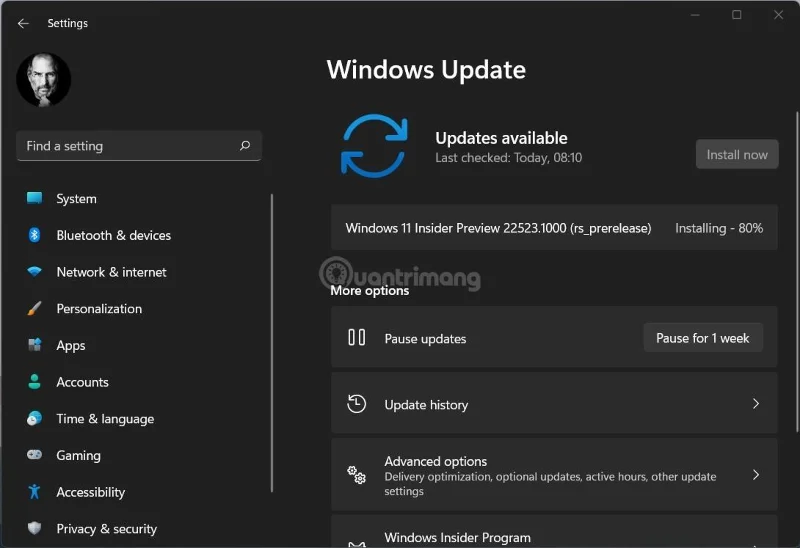Click the Privacy & security shield icon
The height and width of the screenshot is (548, 800).
tap(34, 528)
